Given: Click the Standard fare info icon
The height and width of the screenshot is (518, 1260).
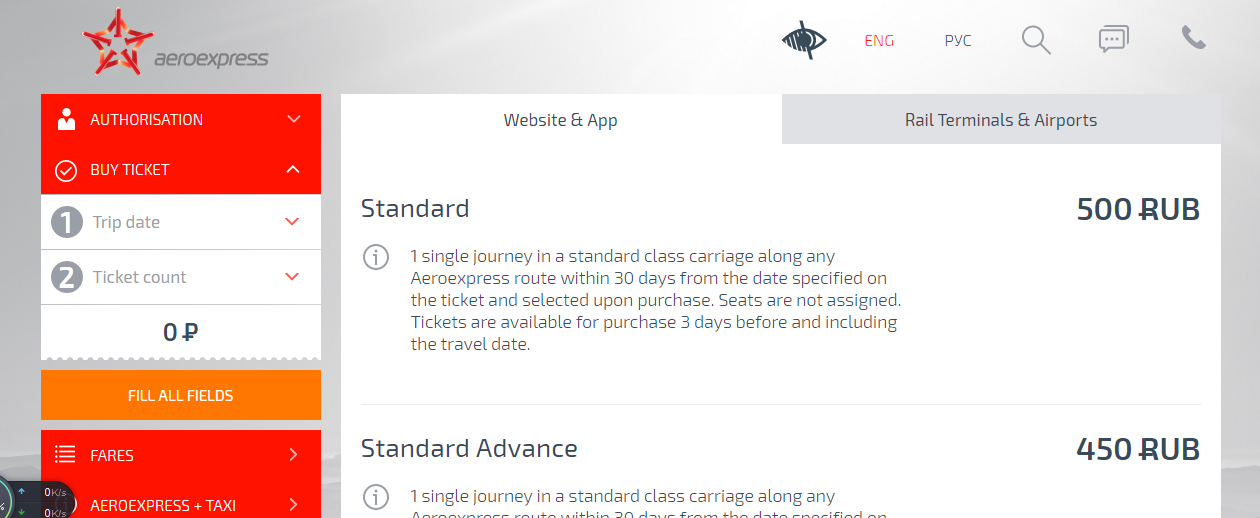Looking at the screenshot, I should [x=376, y=257].
